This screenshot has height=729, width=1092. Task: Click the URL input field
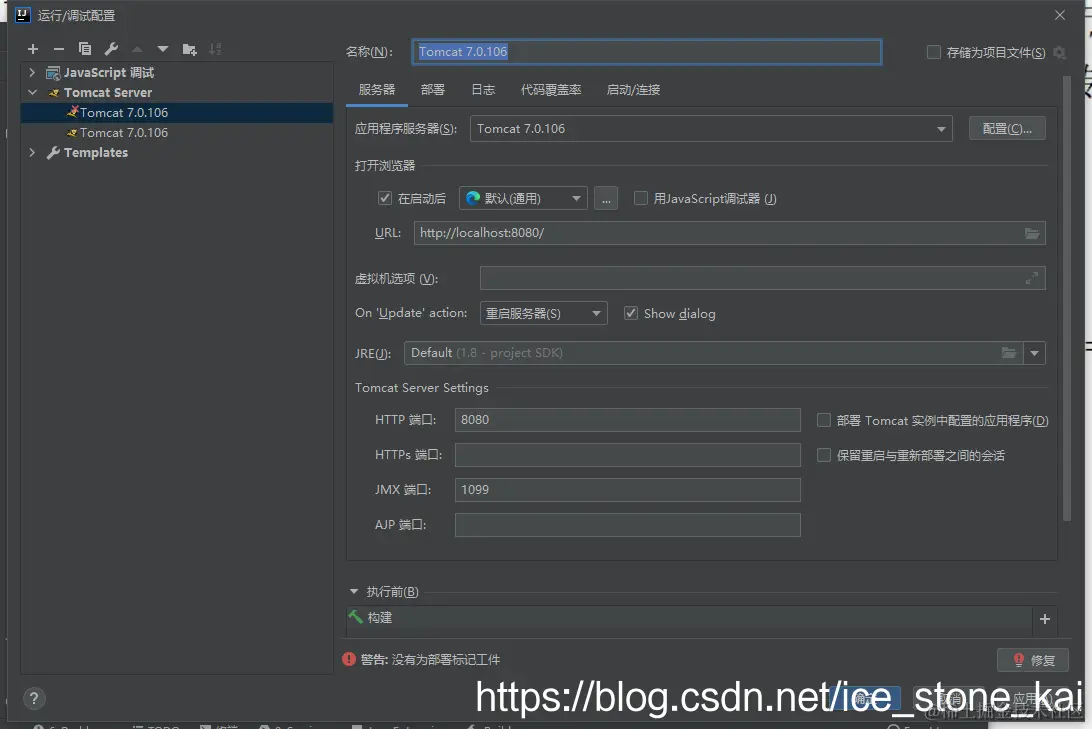(729, 233)
